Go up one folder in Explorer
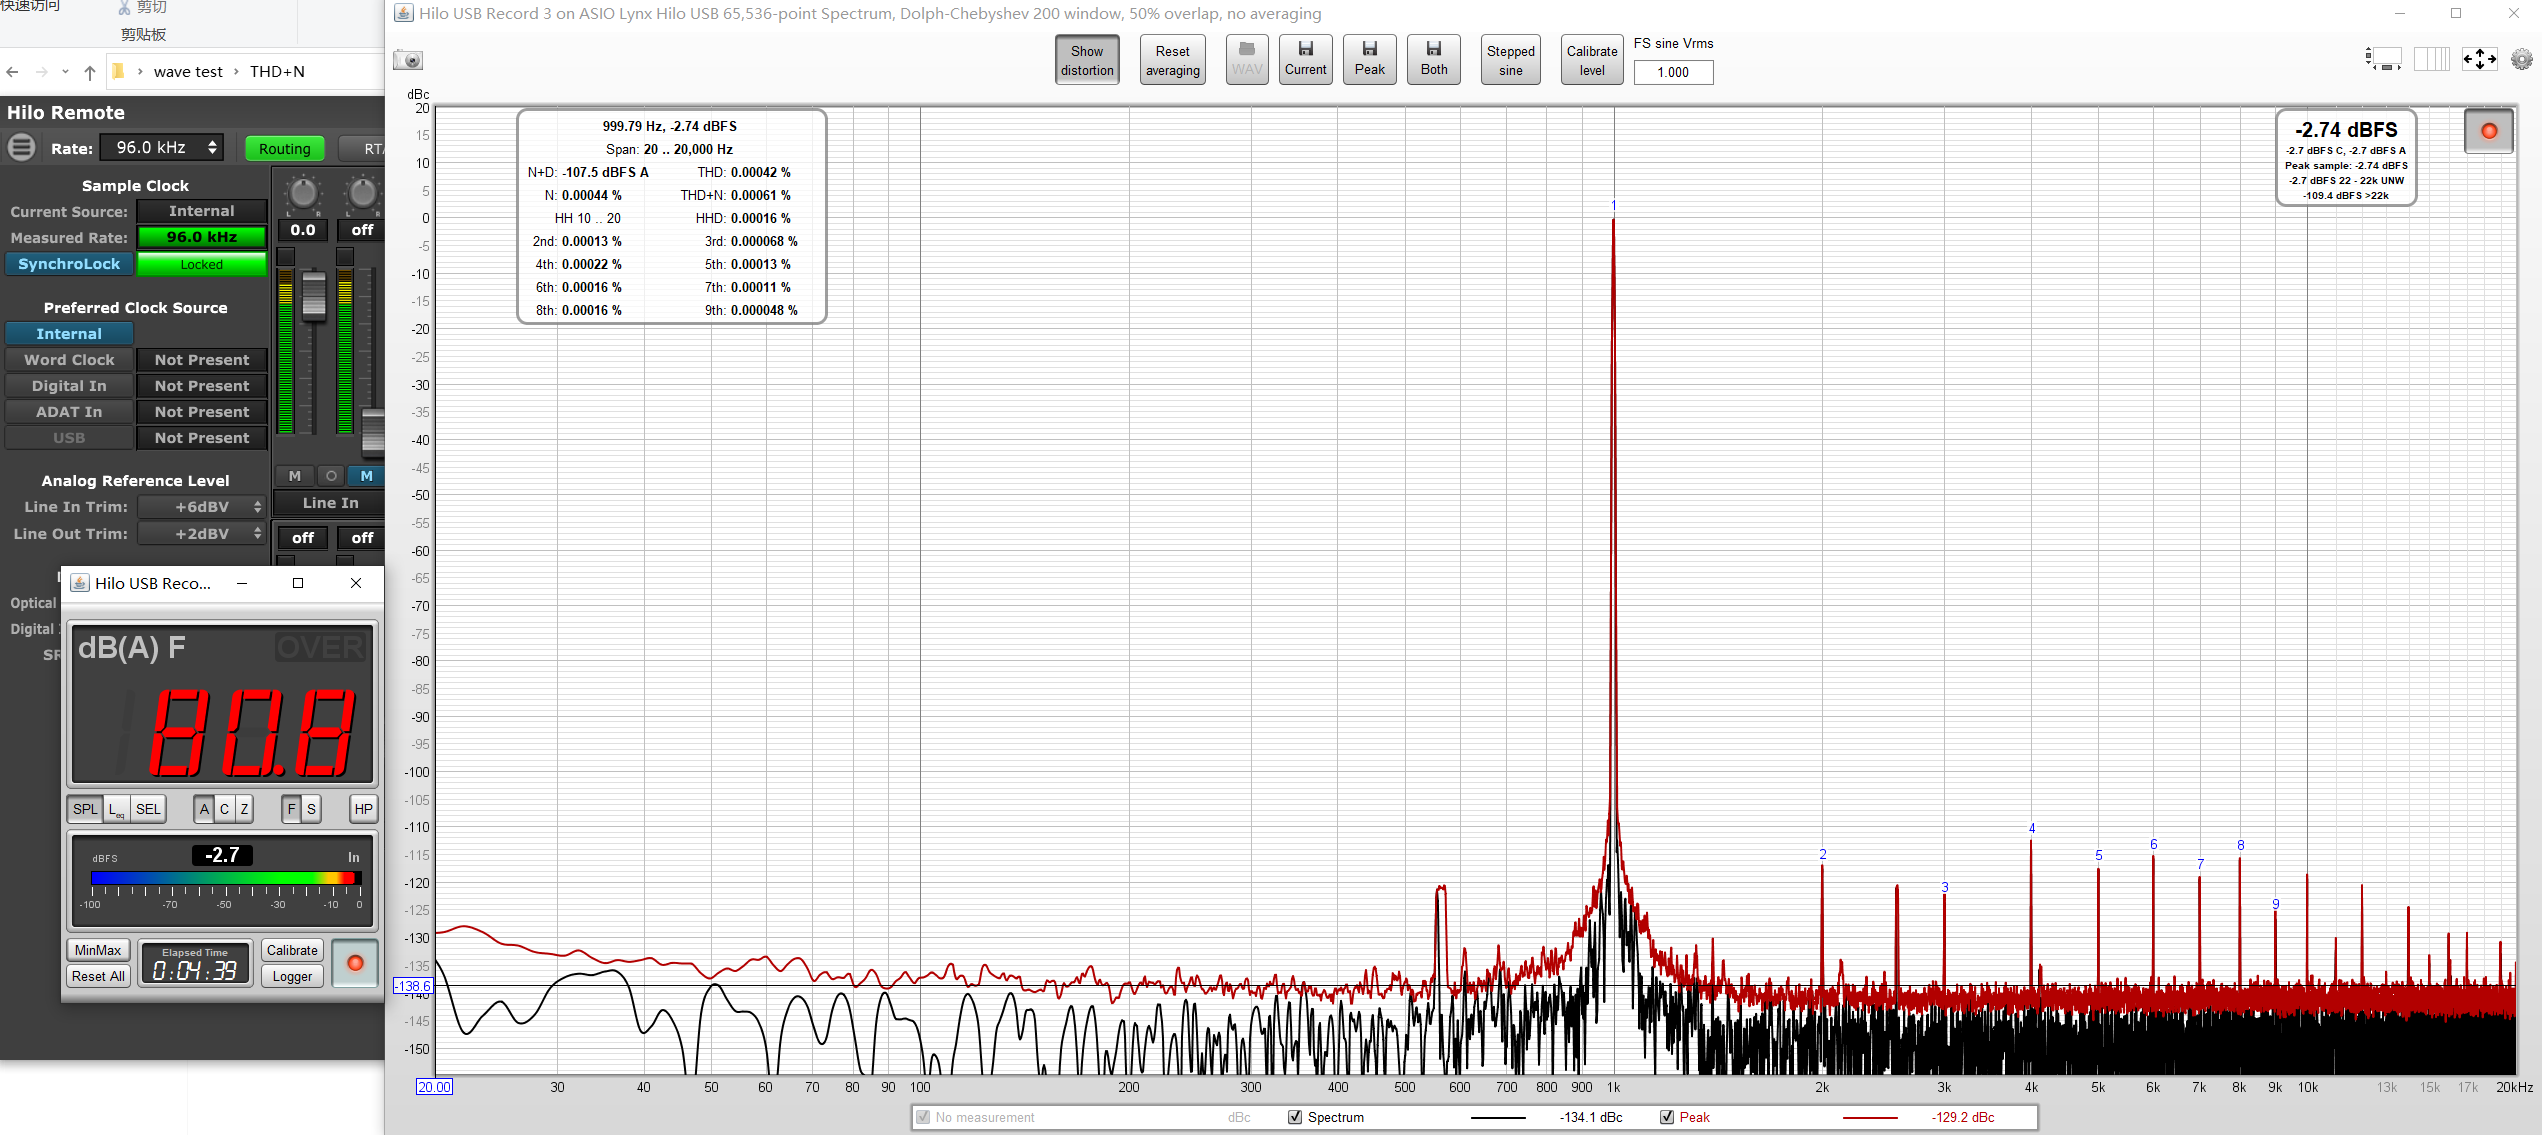 point(90,72)
